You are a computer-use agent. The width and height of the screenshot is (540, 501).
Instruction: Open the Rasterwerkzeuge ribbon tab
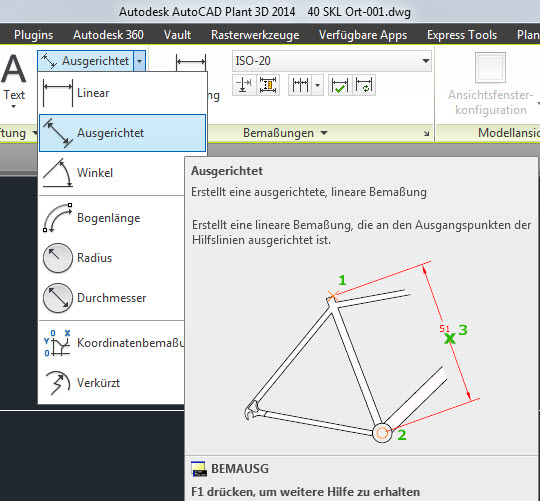[x=255, y=35]
